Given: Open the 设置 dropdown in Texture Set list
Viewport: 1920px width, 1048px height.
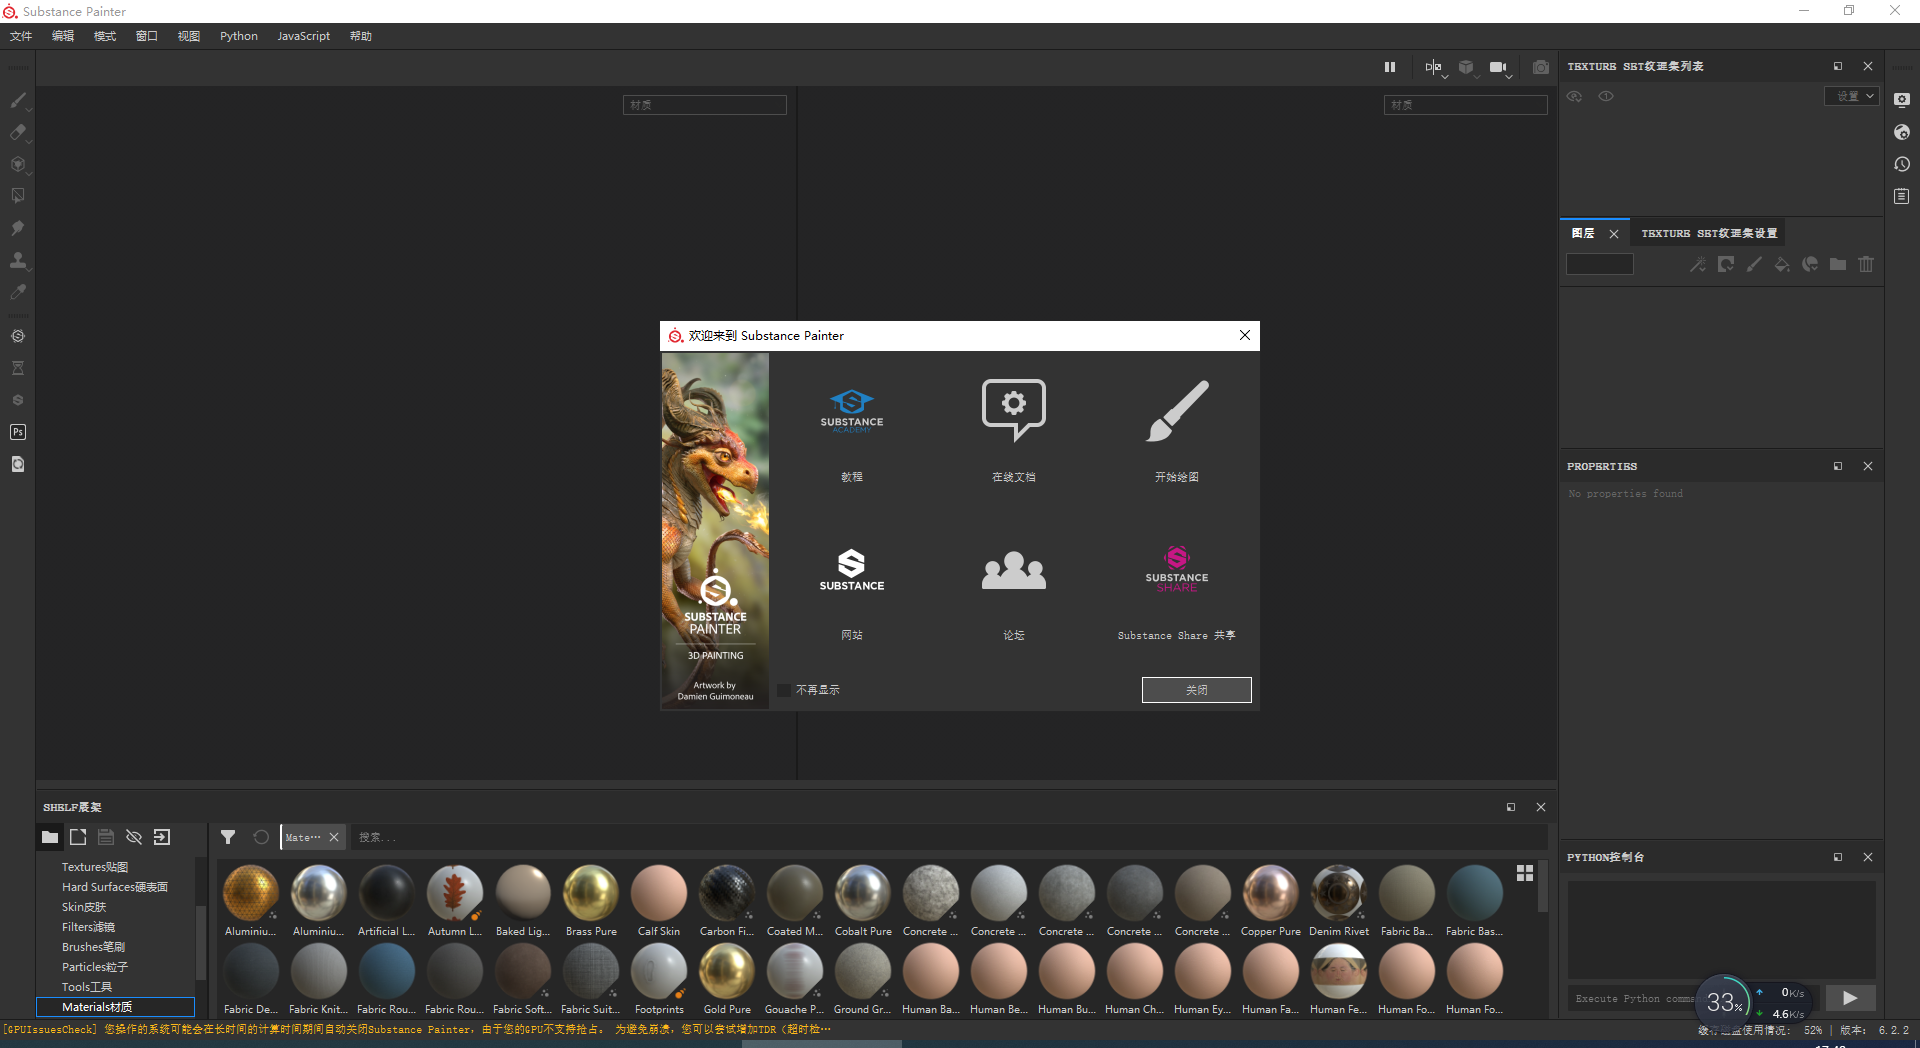Looking at the screenshot, I should (x=1852, y=96).
